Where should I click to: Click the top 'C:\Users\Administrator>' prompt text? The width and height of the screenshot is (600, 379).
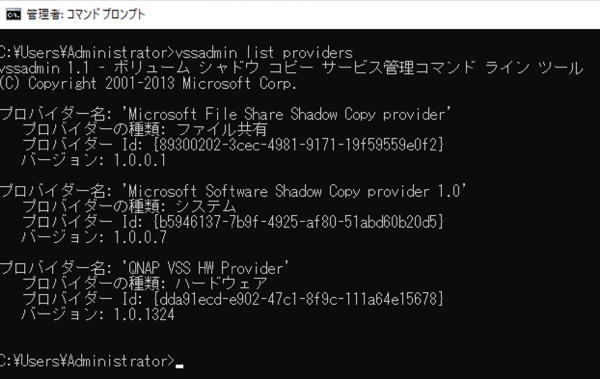tap(87, 52)
